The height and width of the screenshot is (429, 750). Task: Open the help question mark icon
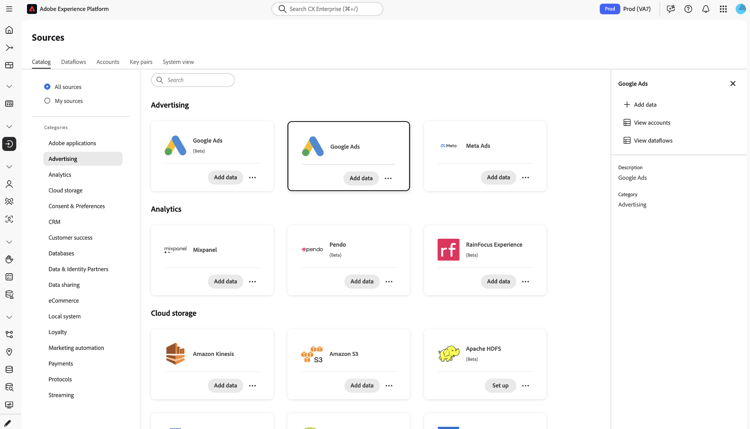click(x=688, y=9)
